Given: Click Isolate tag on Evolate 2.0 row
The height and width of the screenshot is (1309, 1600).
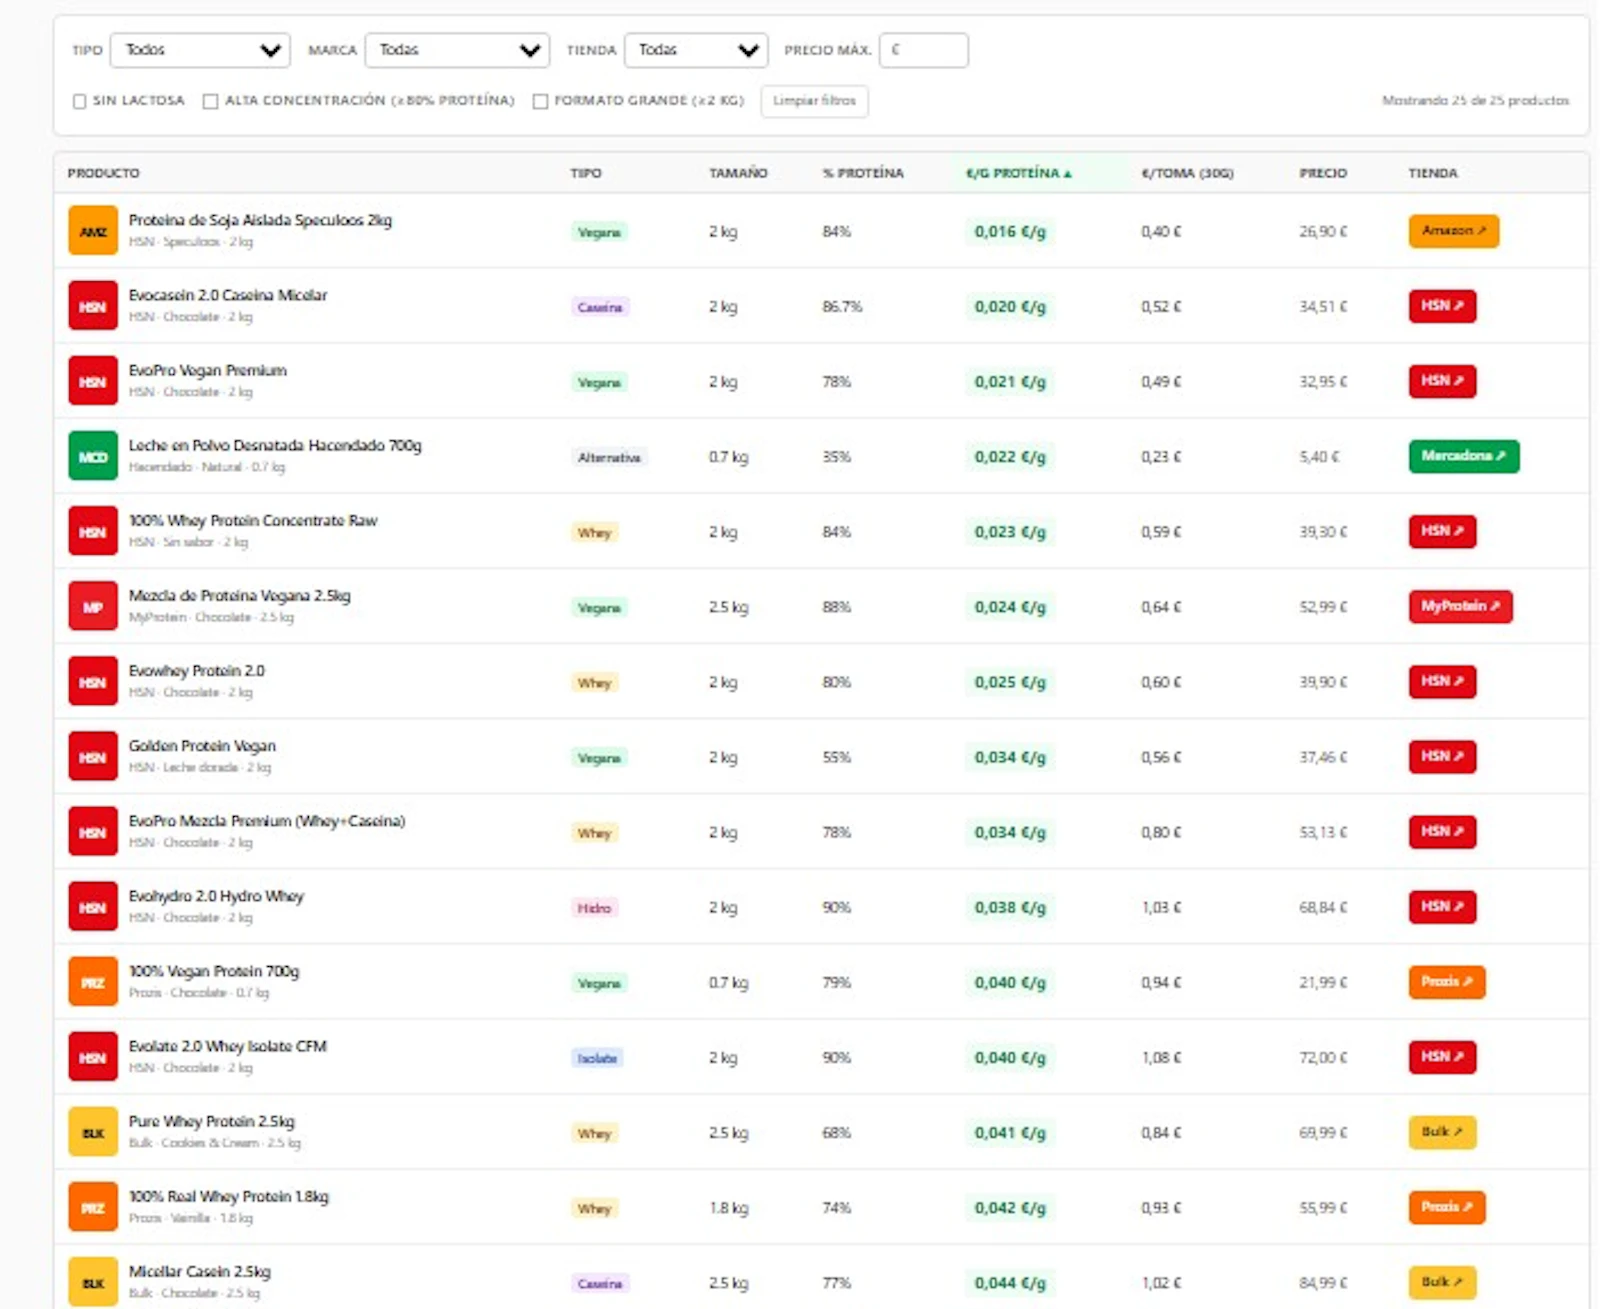Looking at the screenshot, I should click(x=597, y=1058).
